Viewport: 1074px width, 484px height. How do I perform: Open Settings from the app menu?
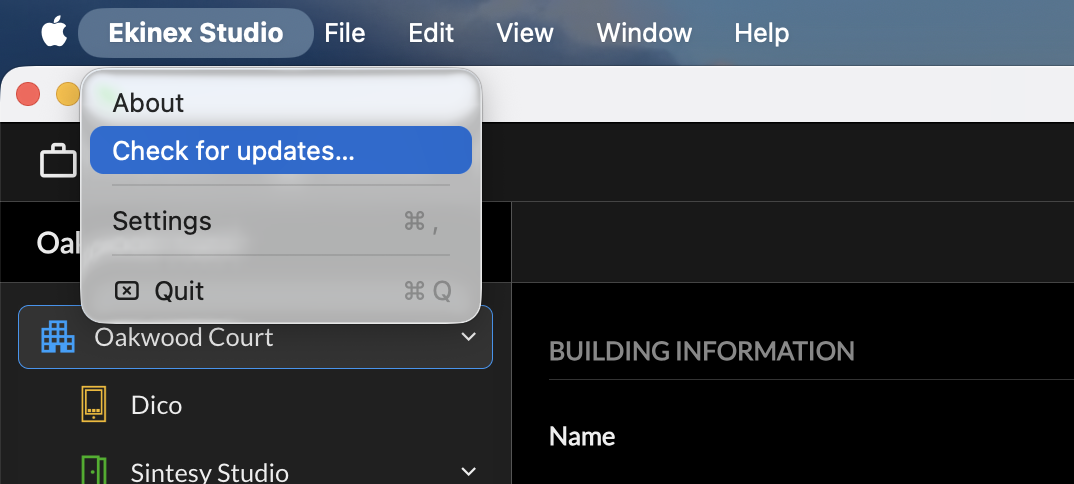[281, 221]
